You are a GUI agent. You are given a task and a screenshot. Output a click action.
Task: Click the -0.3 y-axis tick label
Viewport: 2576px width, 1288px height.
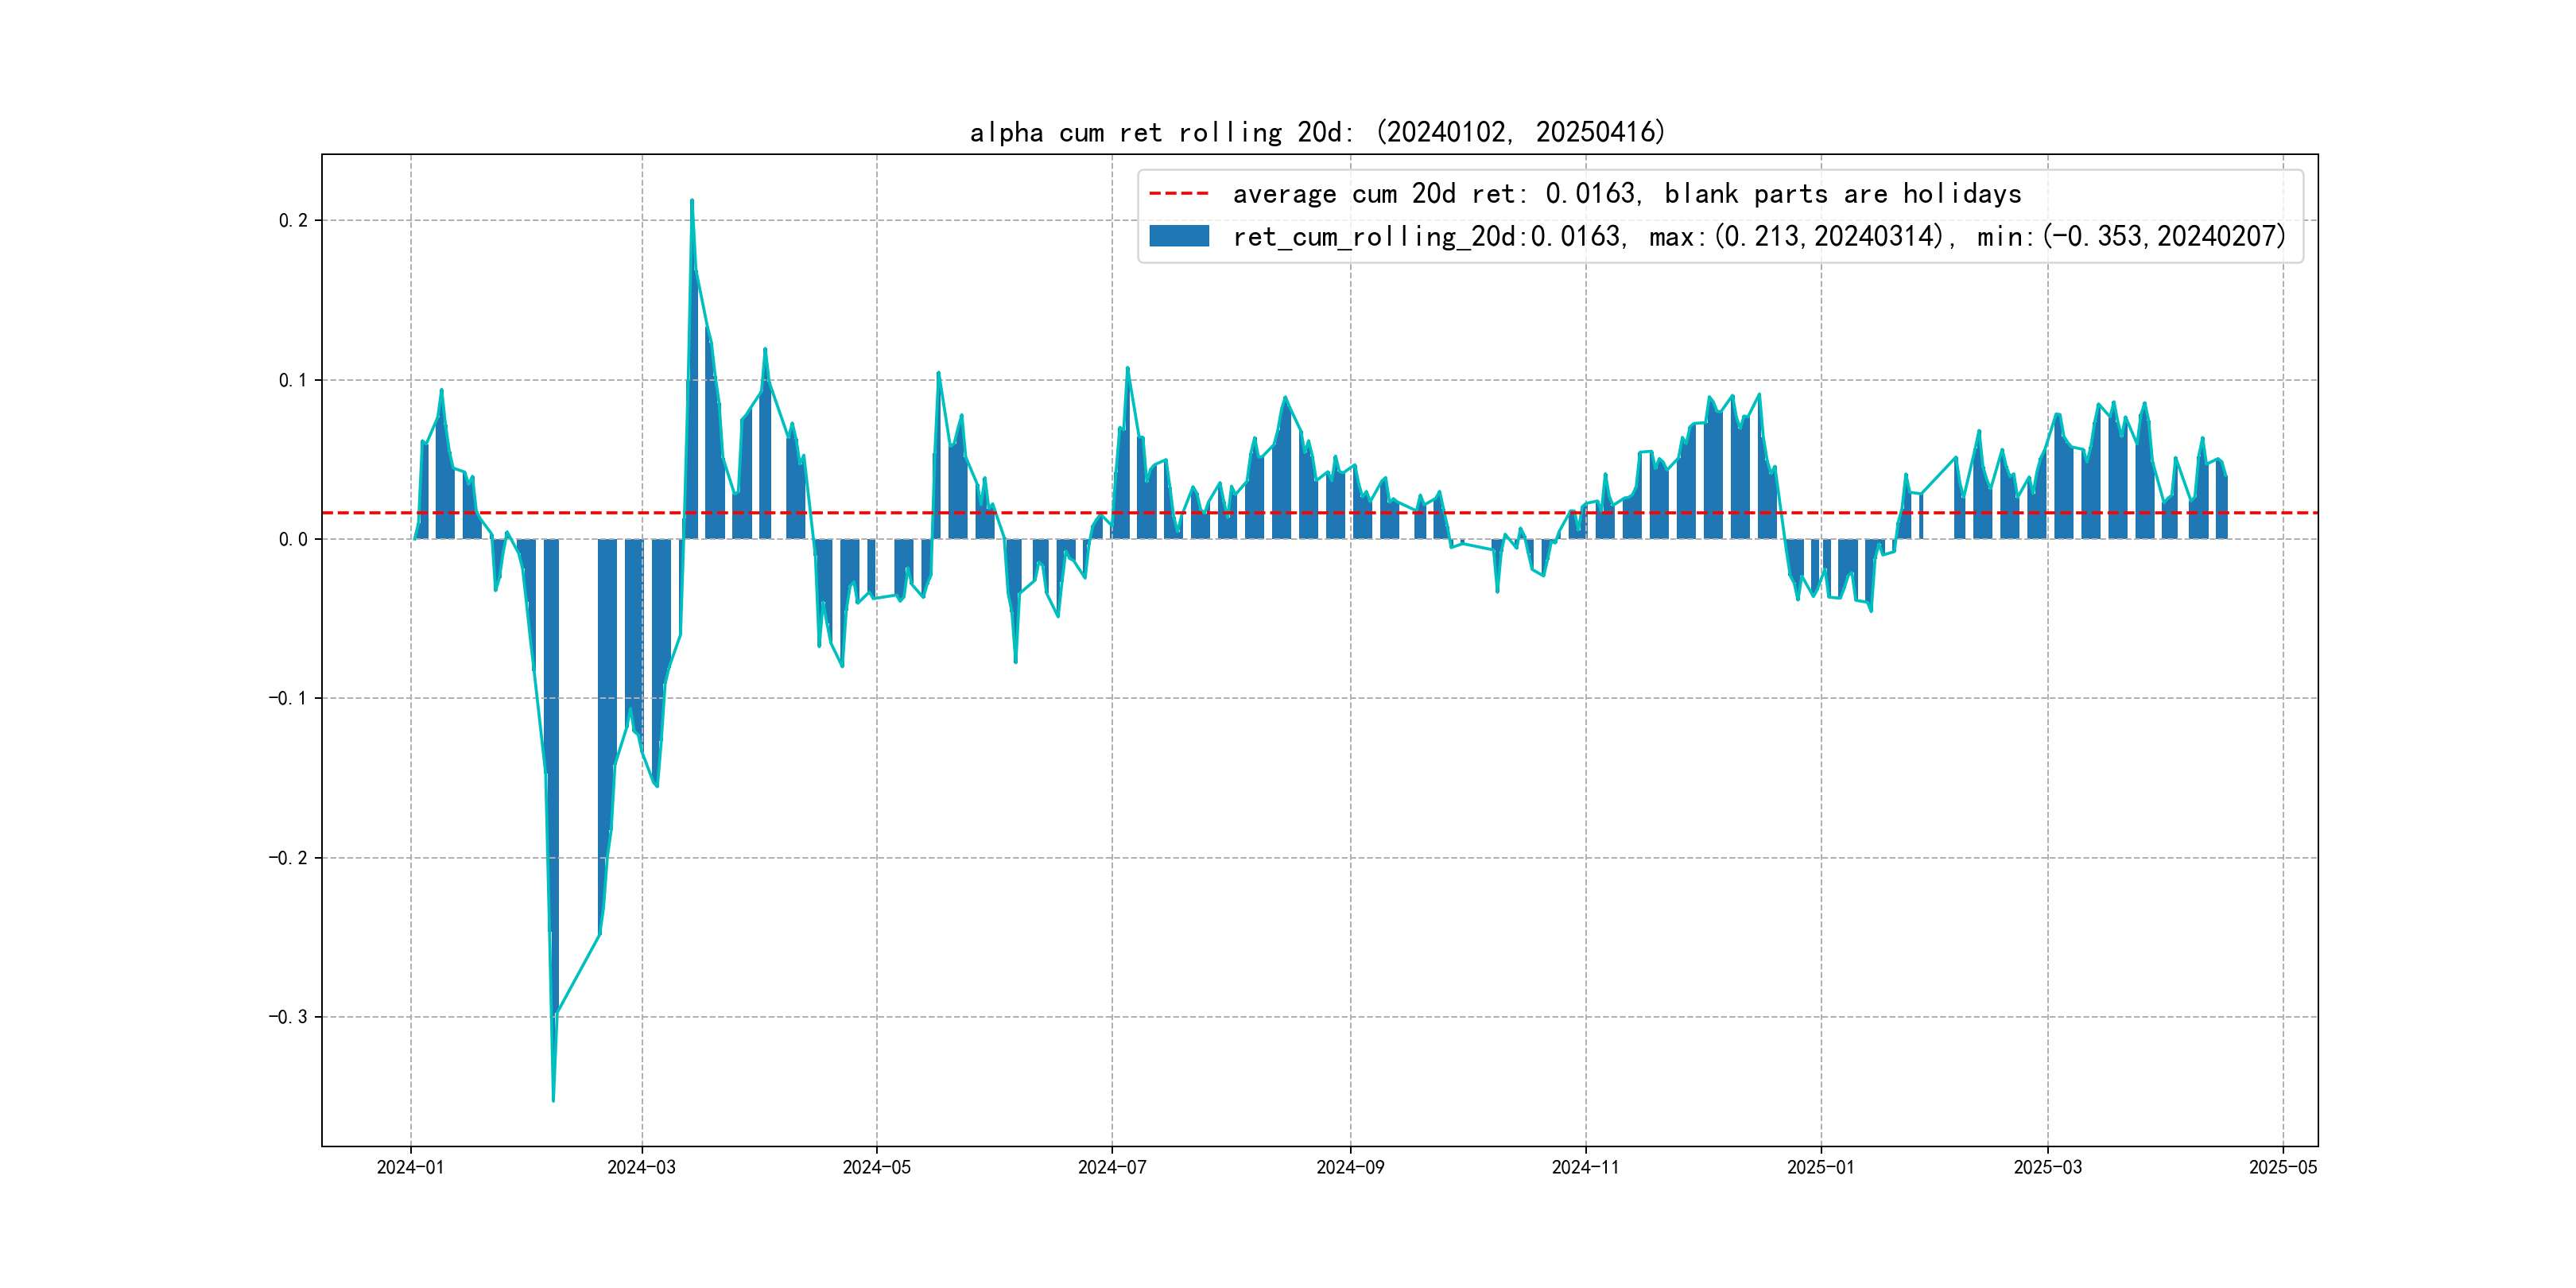288,1017
